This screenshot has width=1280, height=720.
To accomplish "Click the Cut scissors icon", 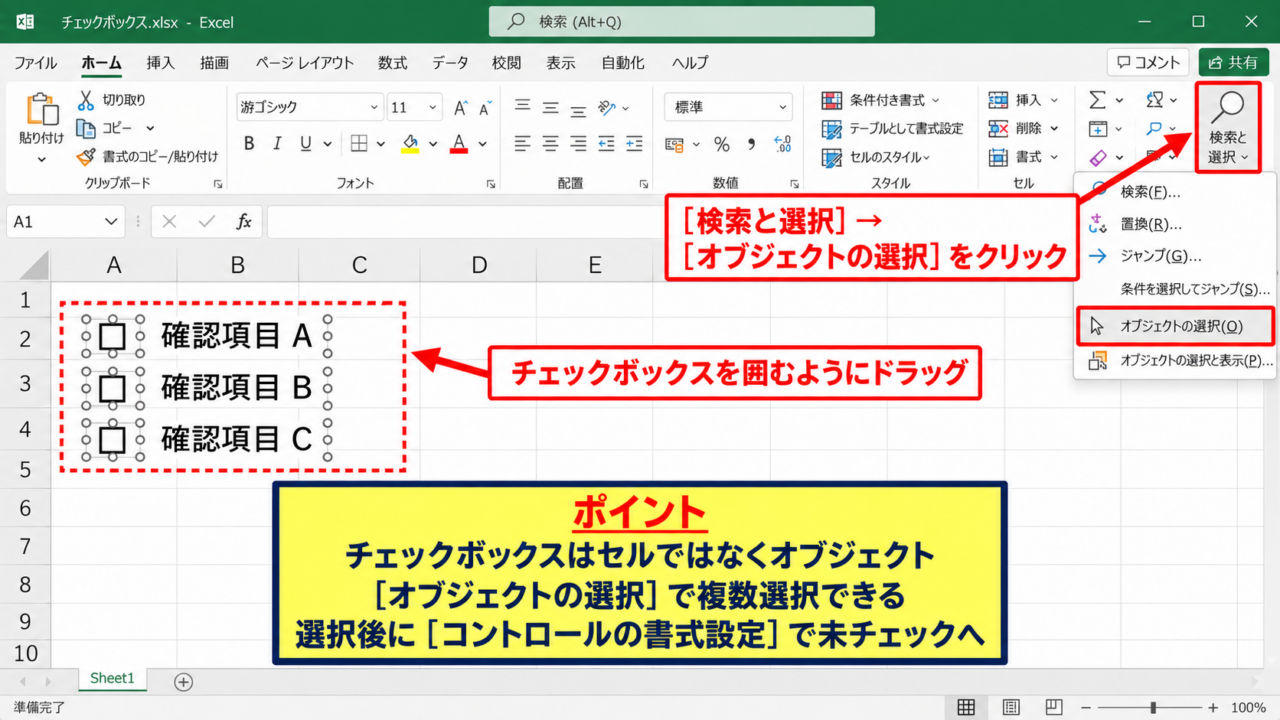I will click(86, 100).
